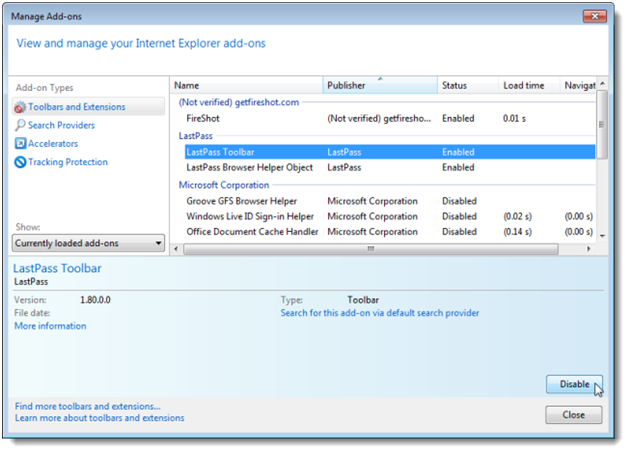Click the Toolbars and Extensions gear icon
Image resolution: width=631 pixels, height=455 pixels.
pyautogui.click(x=20, y=107)
